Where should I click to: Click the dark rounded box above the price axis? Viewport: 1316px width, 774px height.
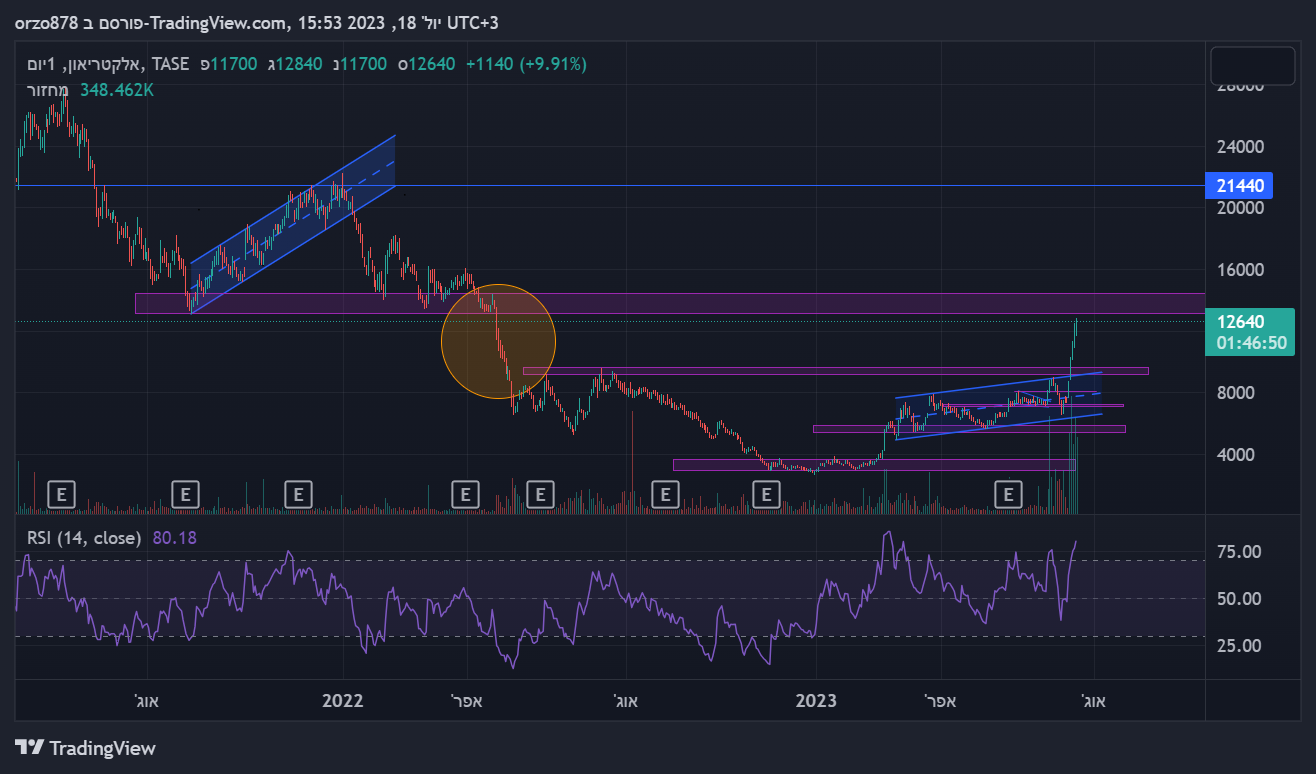(x=1252, y=66)
